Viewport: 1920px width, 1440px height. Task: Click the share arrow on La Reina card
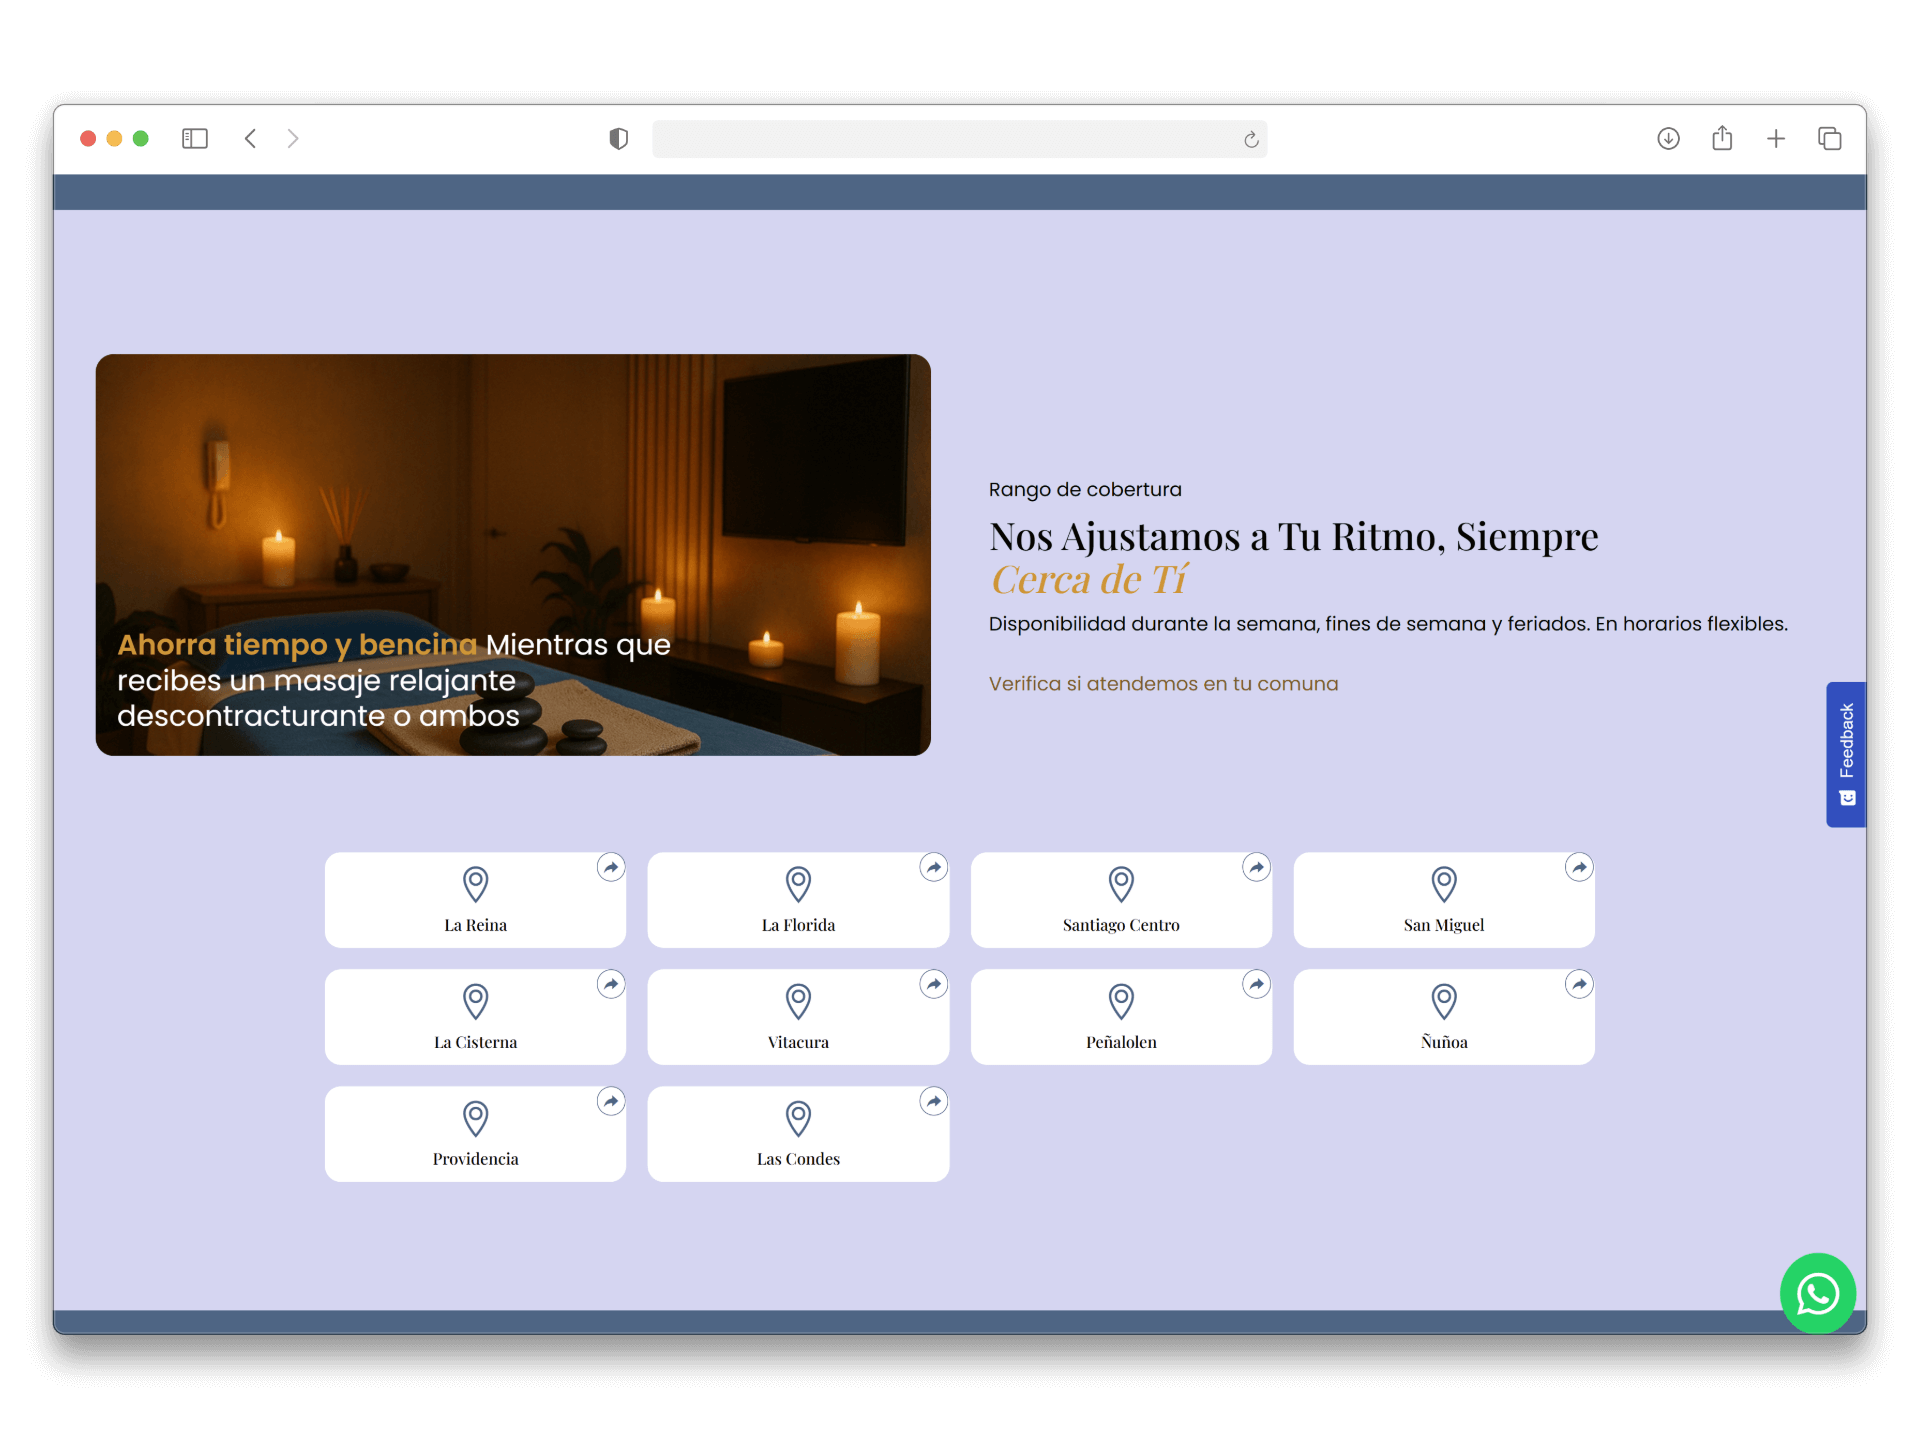pyautogui.click(x=611, y=867)
